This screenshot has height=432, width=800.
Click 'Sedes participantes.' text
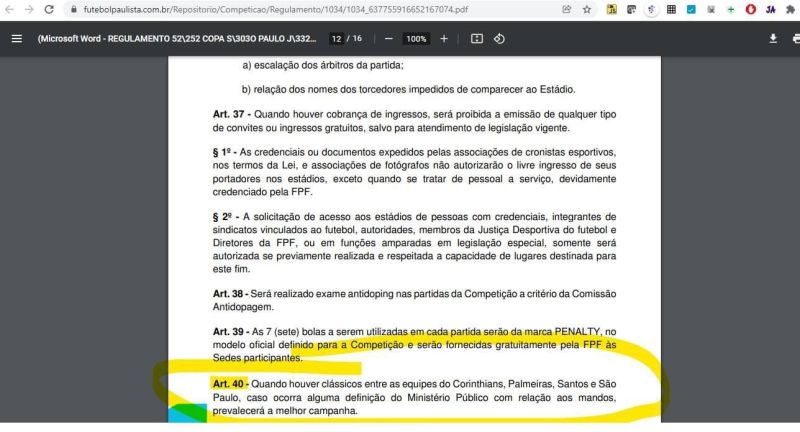click(258, 358)
